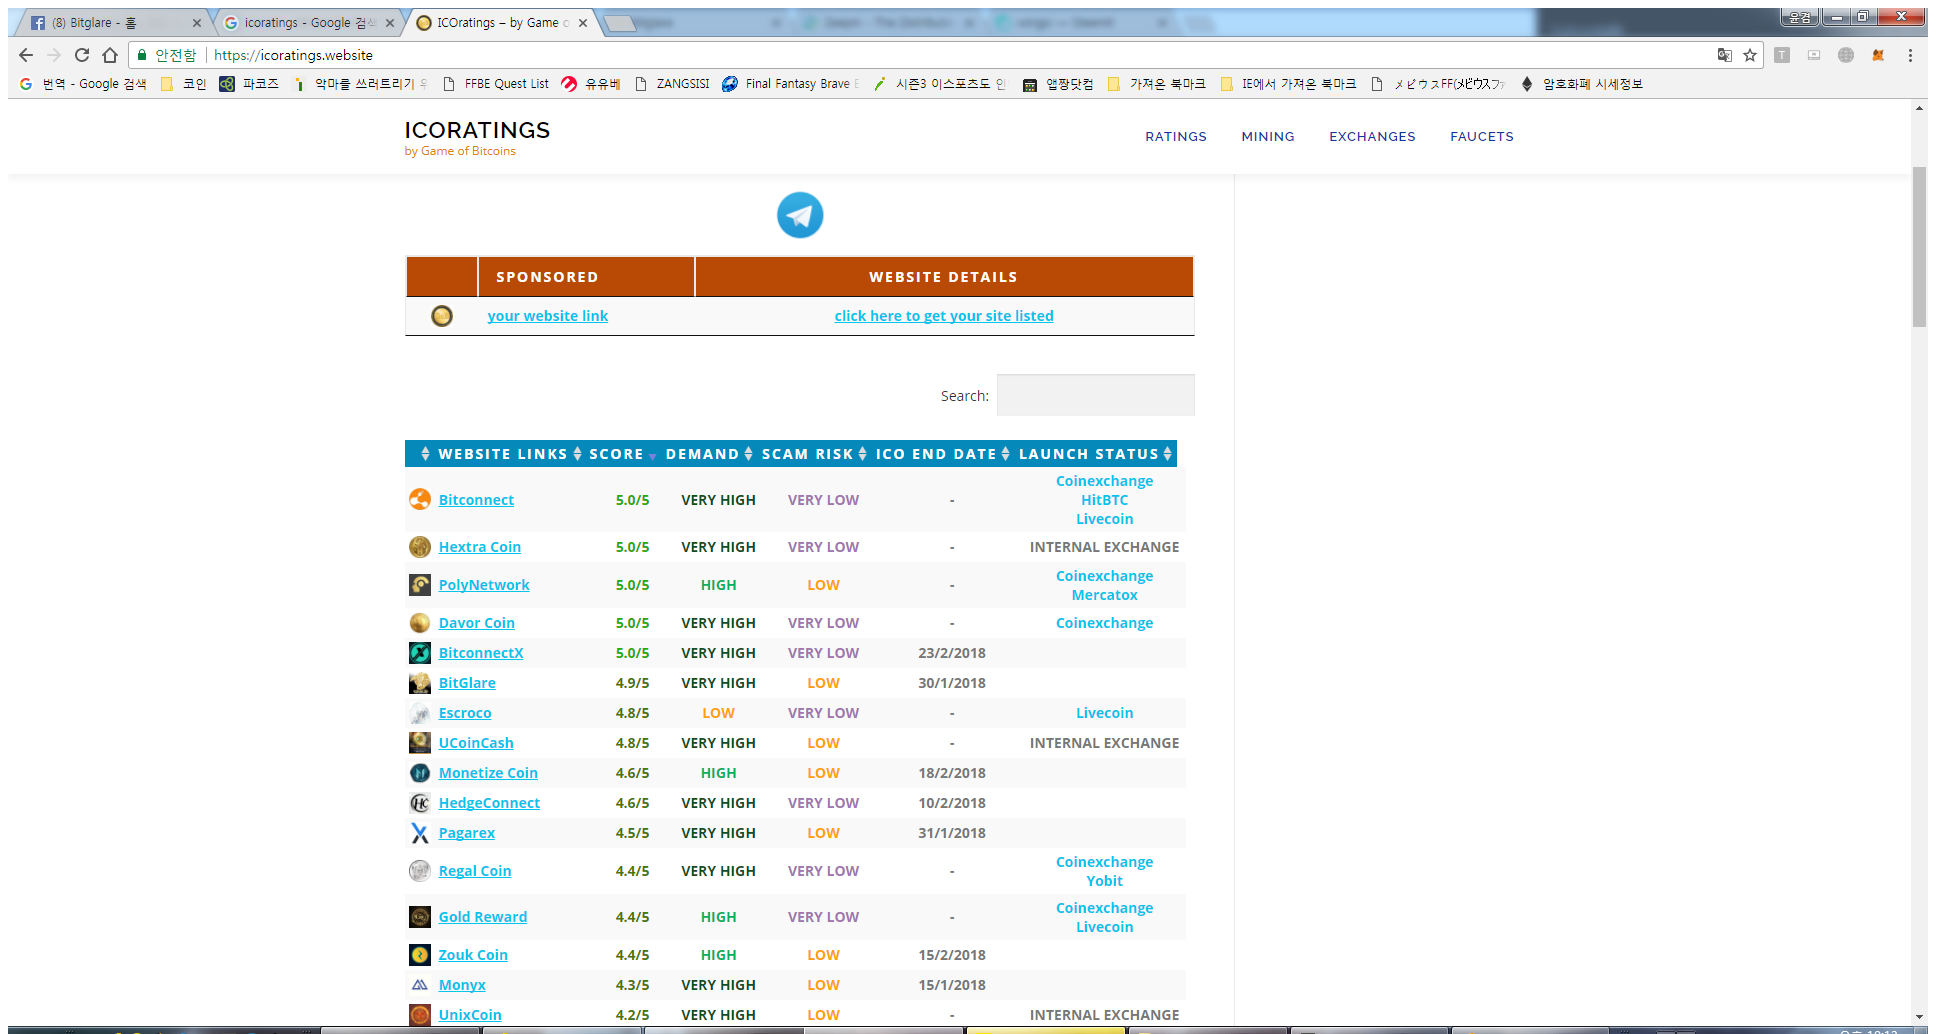Click the Davor Coin logo icon
This screenshot has width=1936, height=1034.
click(420, 623)
